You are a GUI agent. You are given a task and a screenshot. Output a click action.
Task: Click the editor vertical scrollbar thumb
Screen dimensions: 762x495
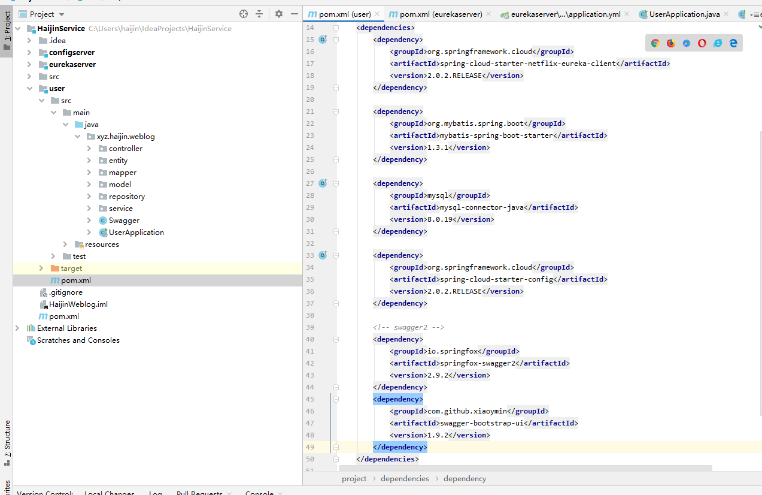(x=760, y=272)
